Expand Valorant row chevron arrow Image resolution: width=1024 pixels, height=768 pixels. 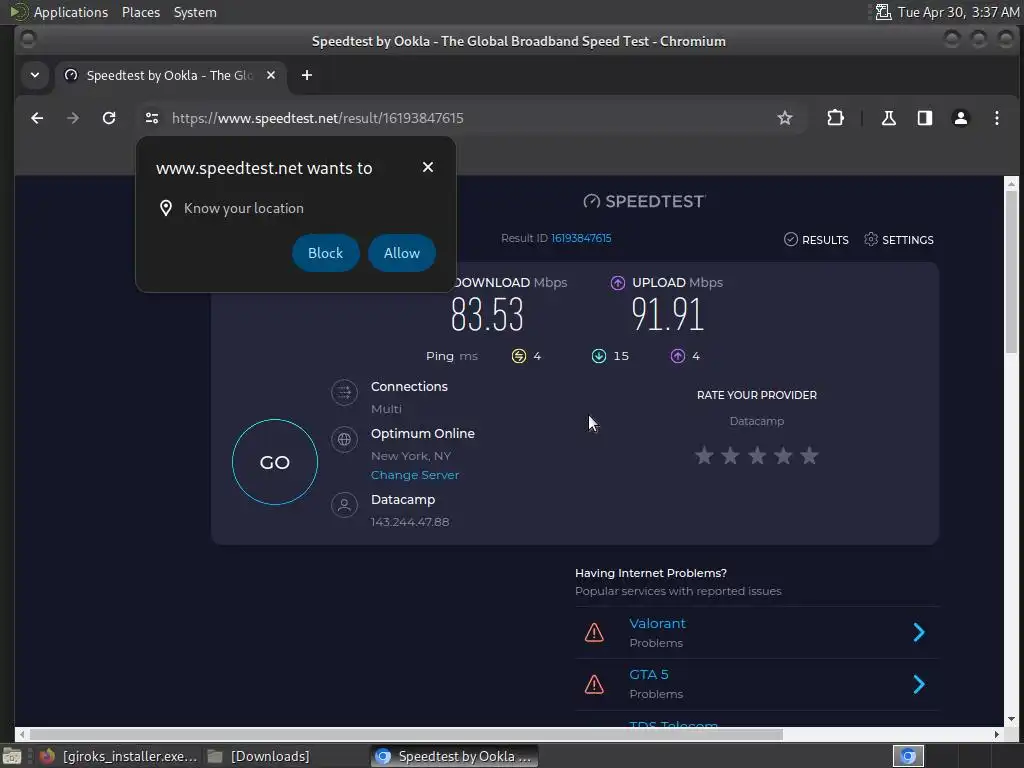click(919, 632)
